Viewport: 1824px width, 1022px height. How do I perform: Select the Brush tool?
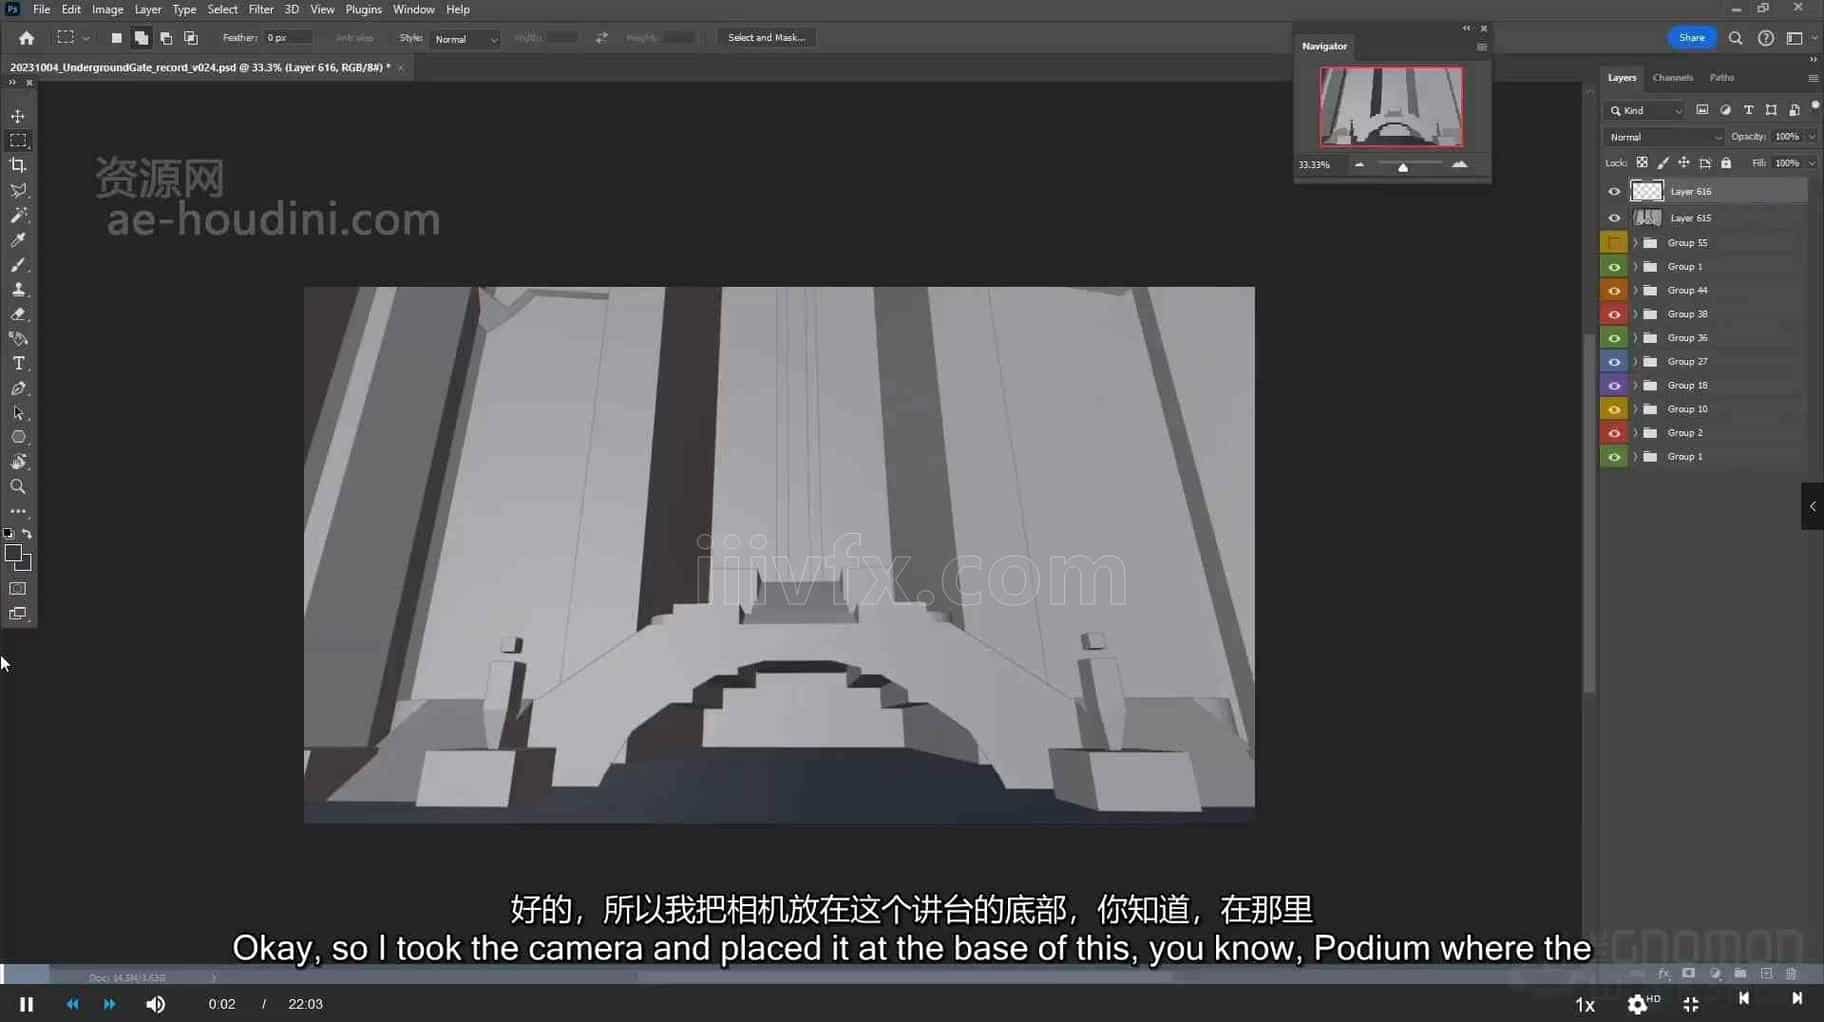(18, 265)
